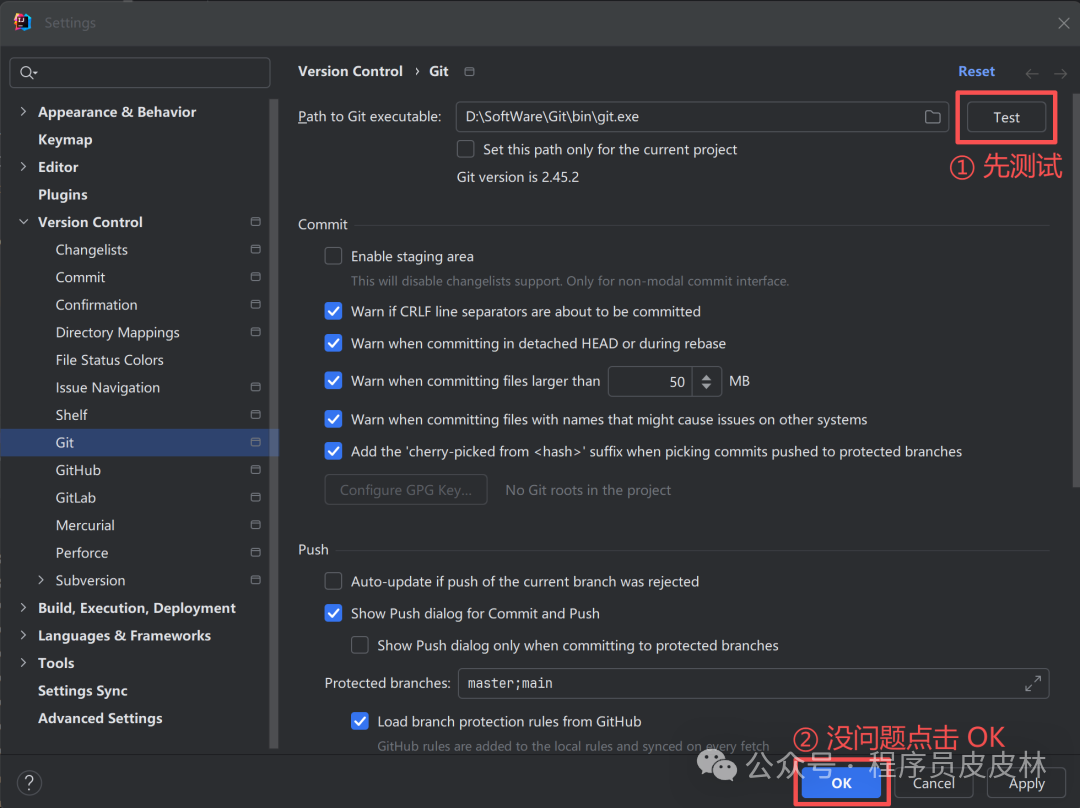The width and height of the screenshot is (1080, 808).
Task: Expand Languages & Frameworks section
Action: (x=23, y=635)
